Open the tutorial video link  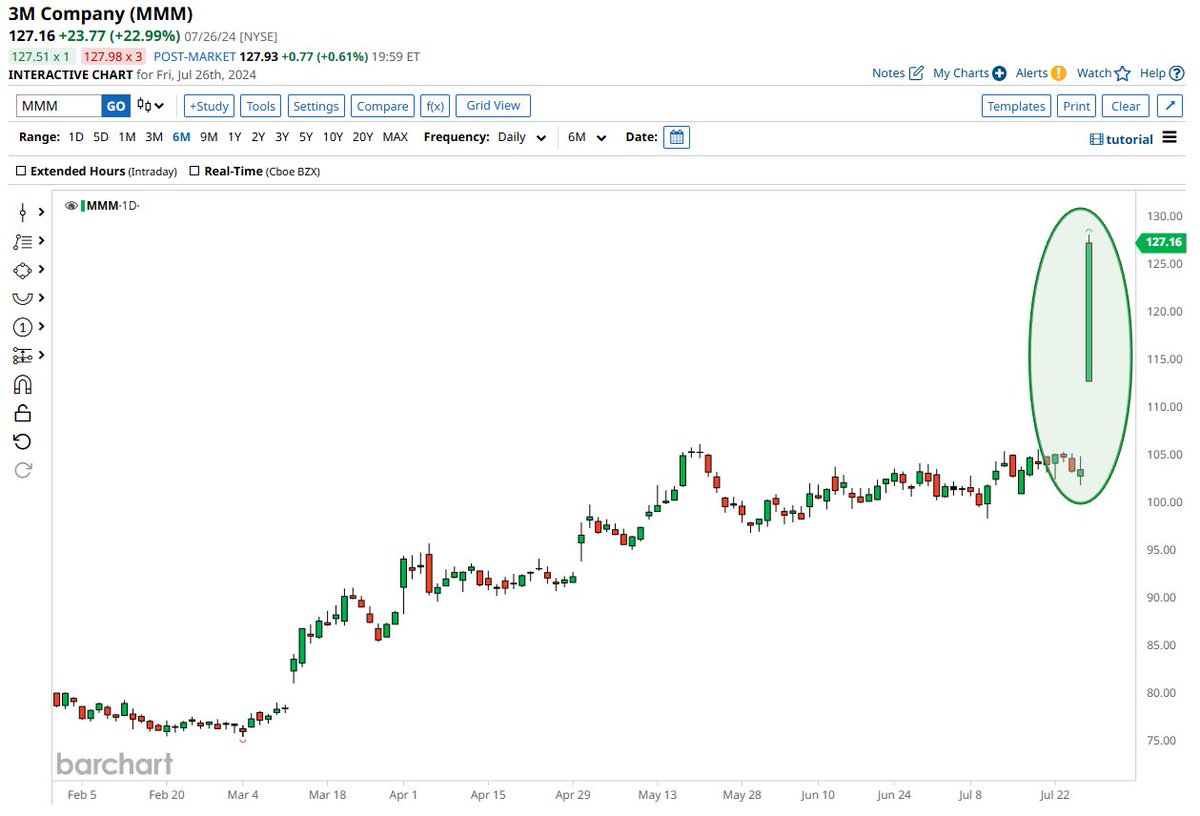coord(1122,139)
